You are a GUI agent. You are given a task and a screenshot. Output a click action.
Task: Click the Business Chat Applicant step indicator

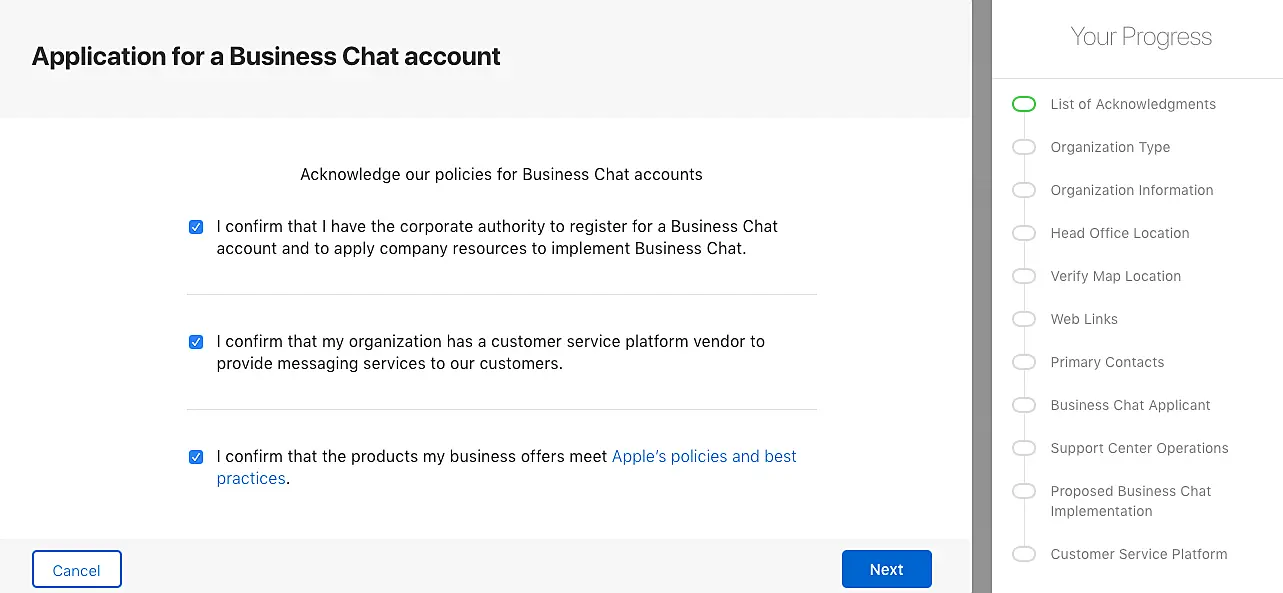(x=1023, y=405)
